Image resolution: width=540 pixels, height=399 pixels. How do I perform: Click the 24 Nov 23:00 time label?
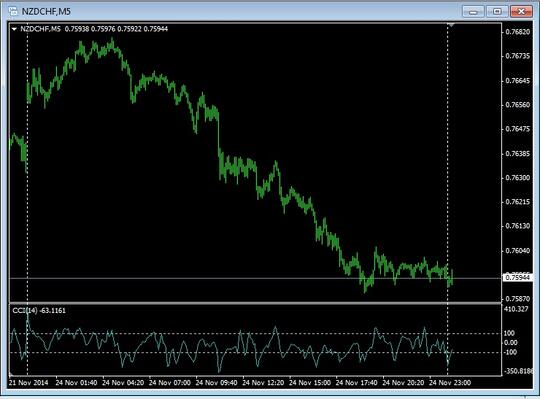pyautogui.click(x=449, y=383)
